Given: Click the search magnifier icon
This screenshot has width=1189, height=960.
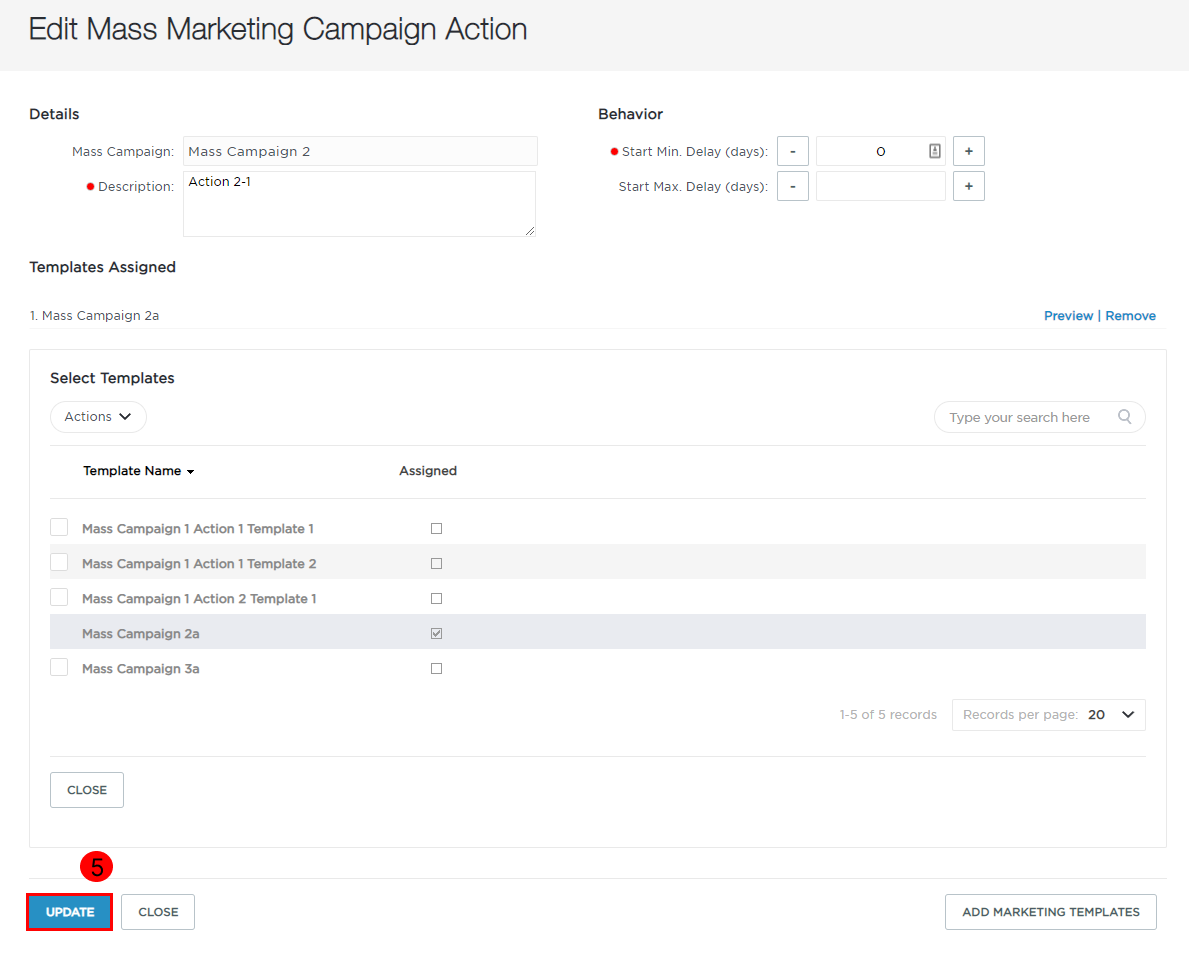Looking at the screenshot, I should point(1125,416).
